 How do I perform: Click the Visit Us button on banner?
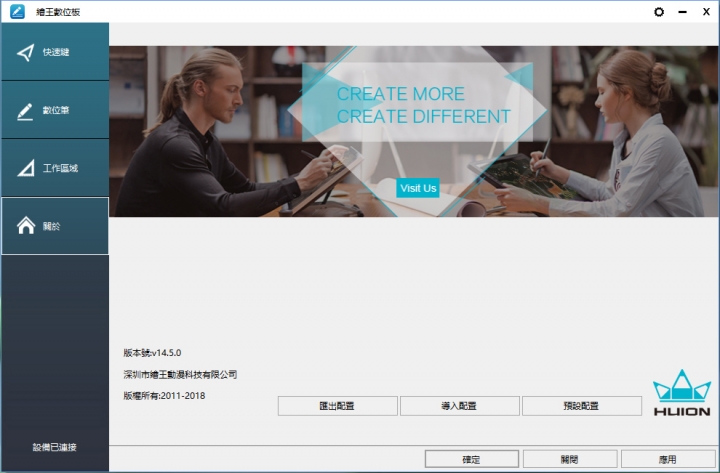click(418, 188)
